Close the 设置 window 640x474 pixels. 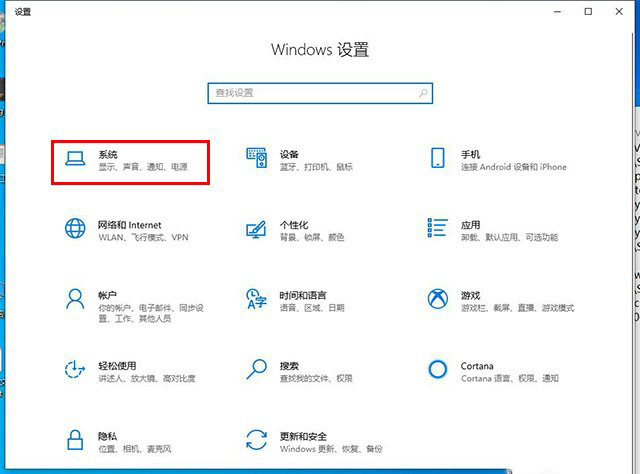point(619,12)
